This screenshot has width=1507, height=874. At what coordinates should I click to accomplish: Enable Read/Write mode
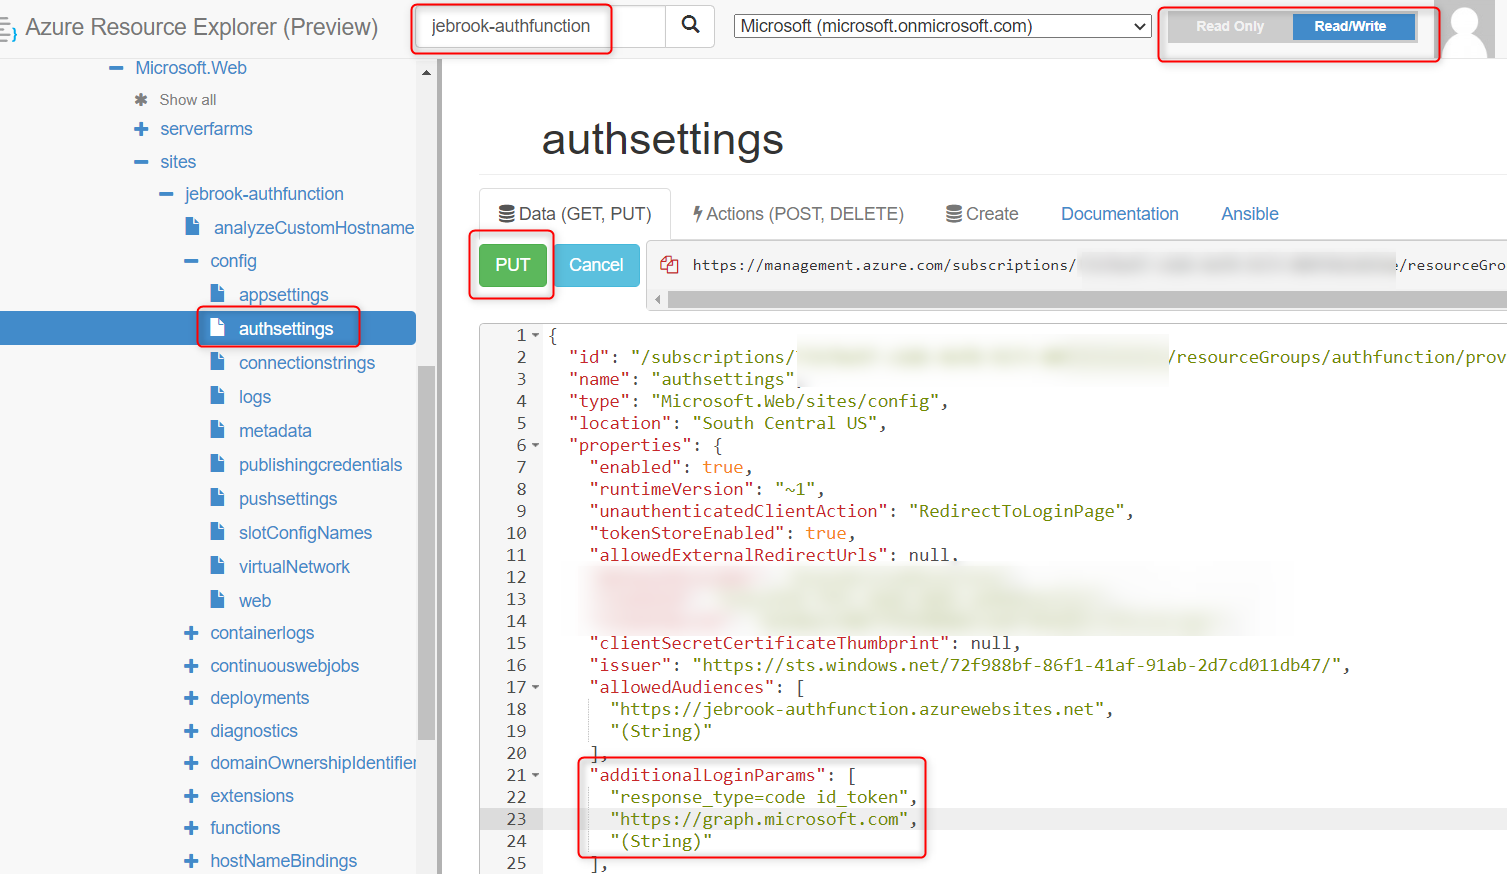point(1354,26)
